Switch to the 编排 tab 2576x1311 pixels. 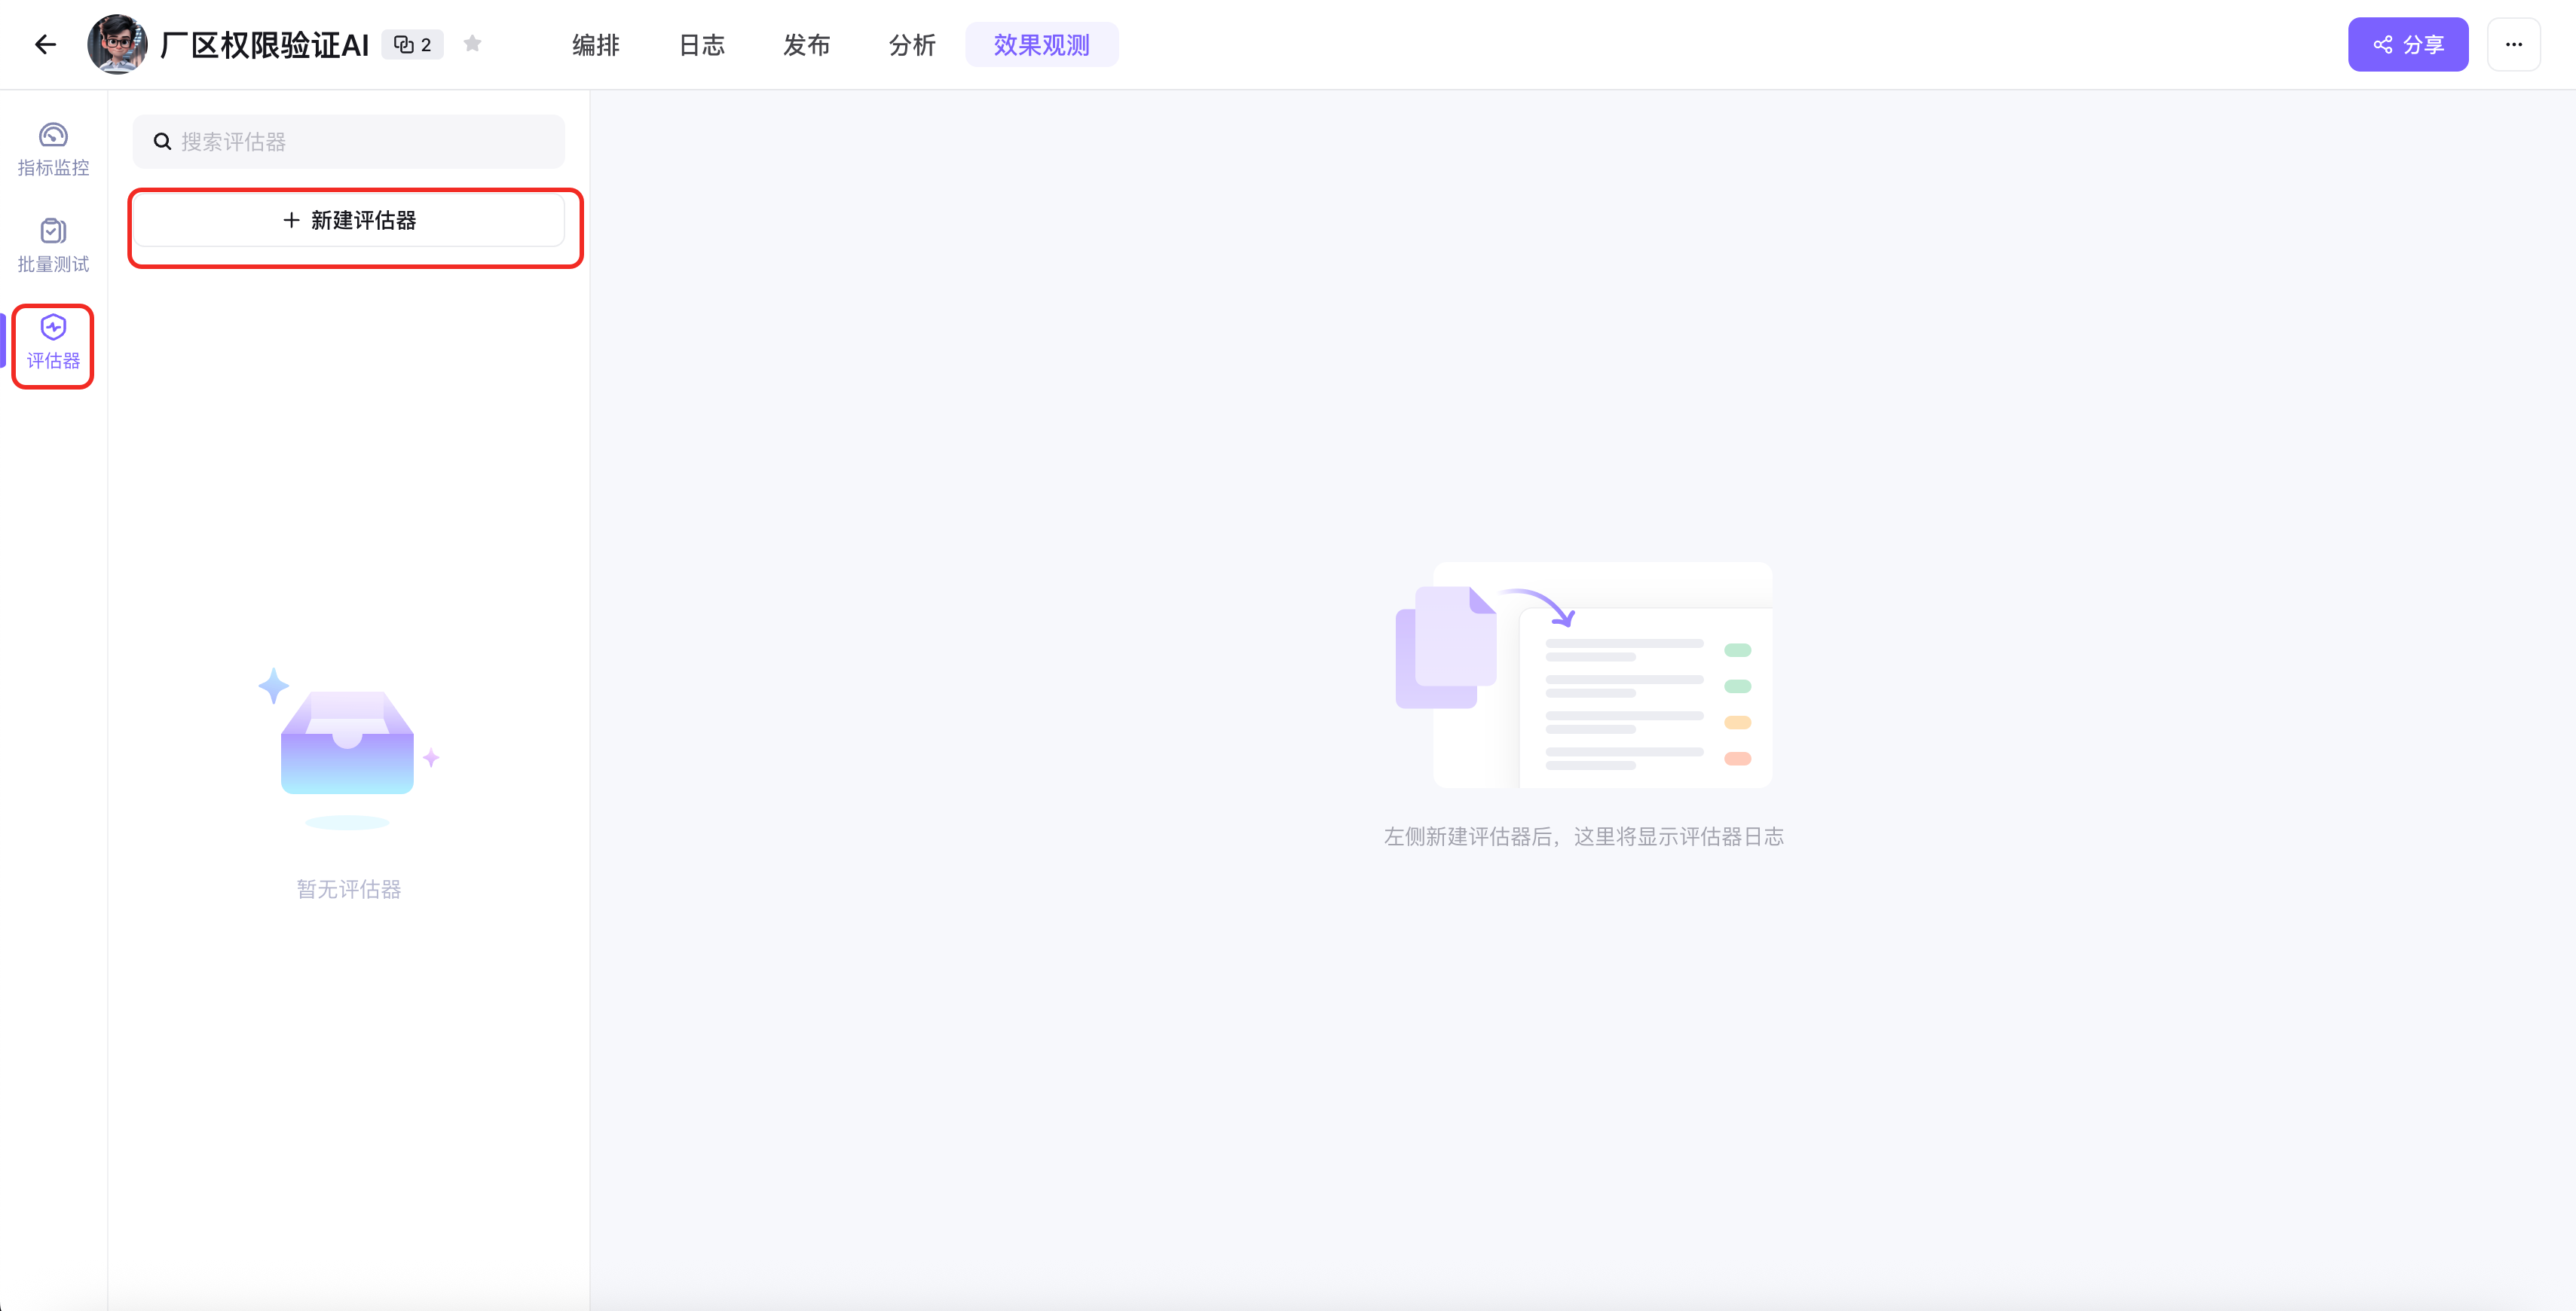click(x=596, y=45)
